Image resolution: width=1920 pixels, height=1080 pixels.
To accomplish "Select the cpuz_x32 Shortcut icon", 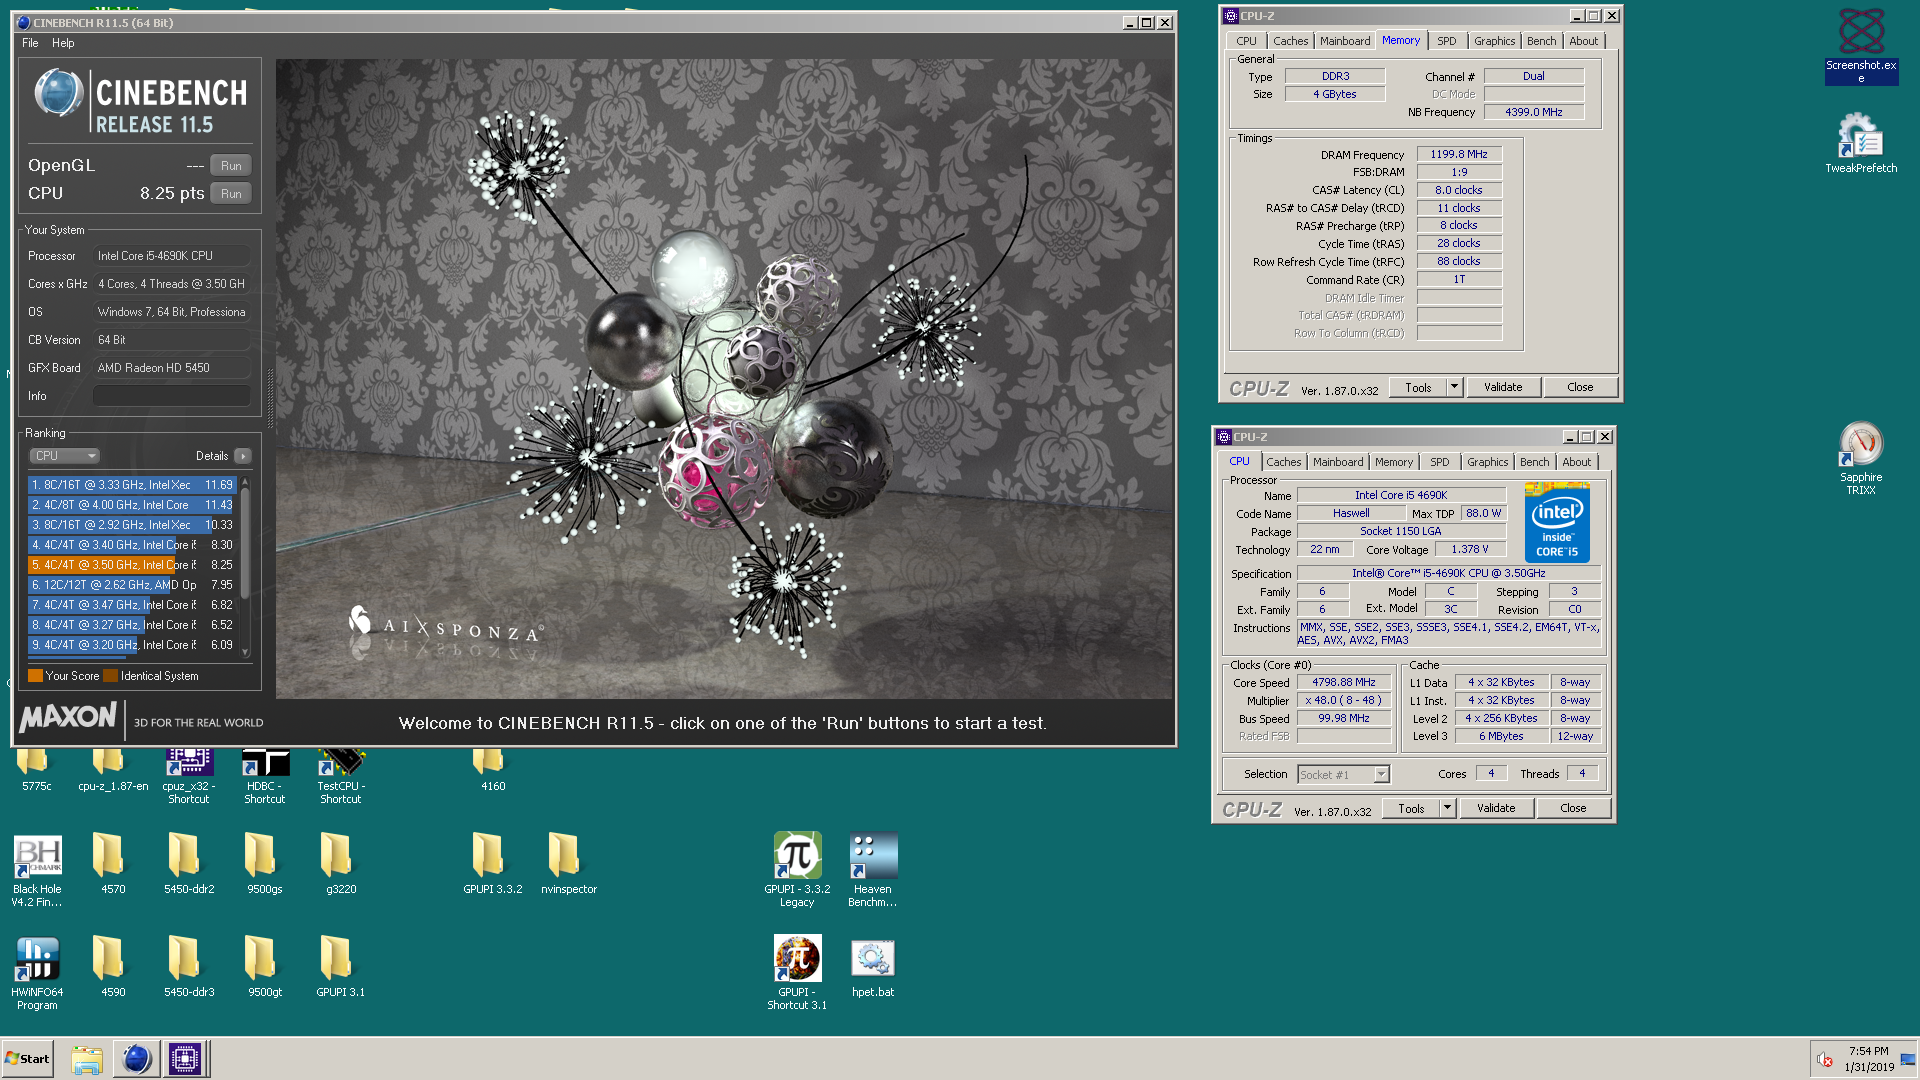I will coord(189,776).
